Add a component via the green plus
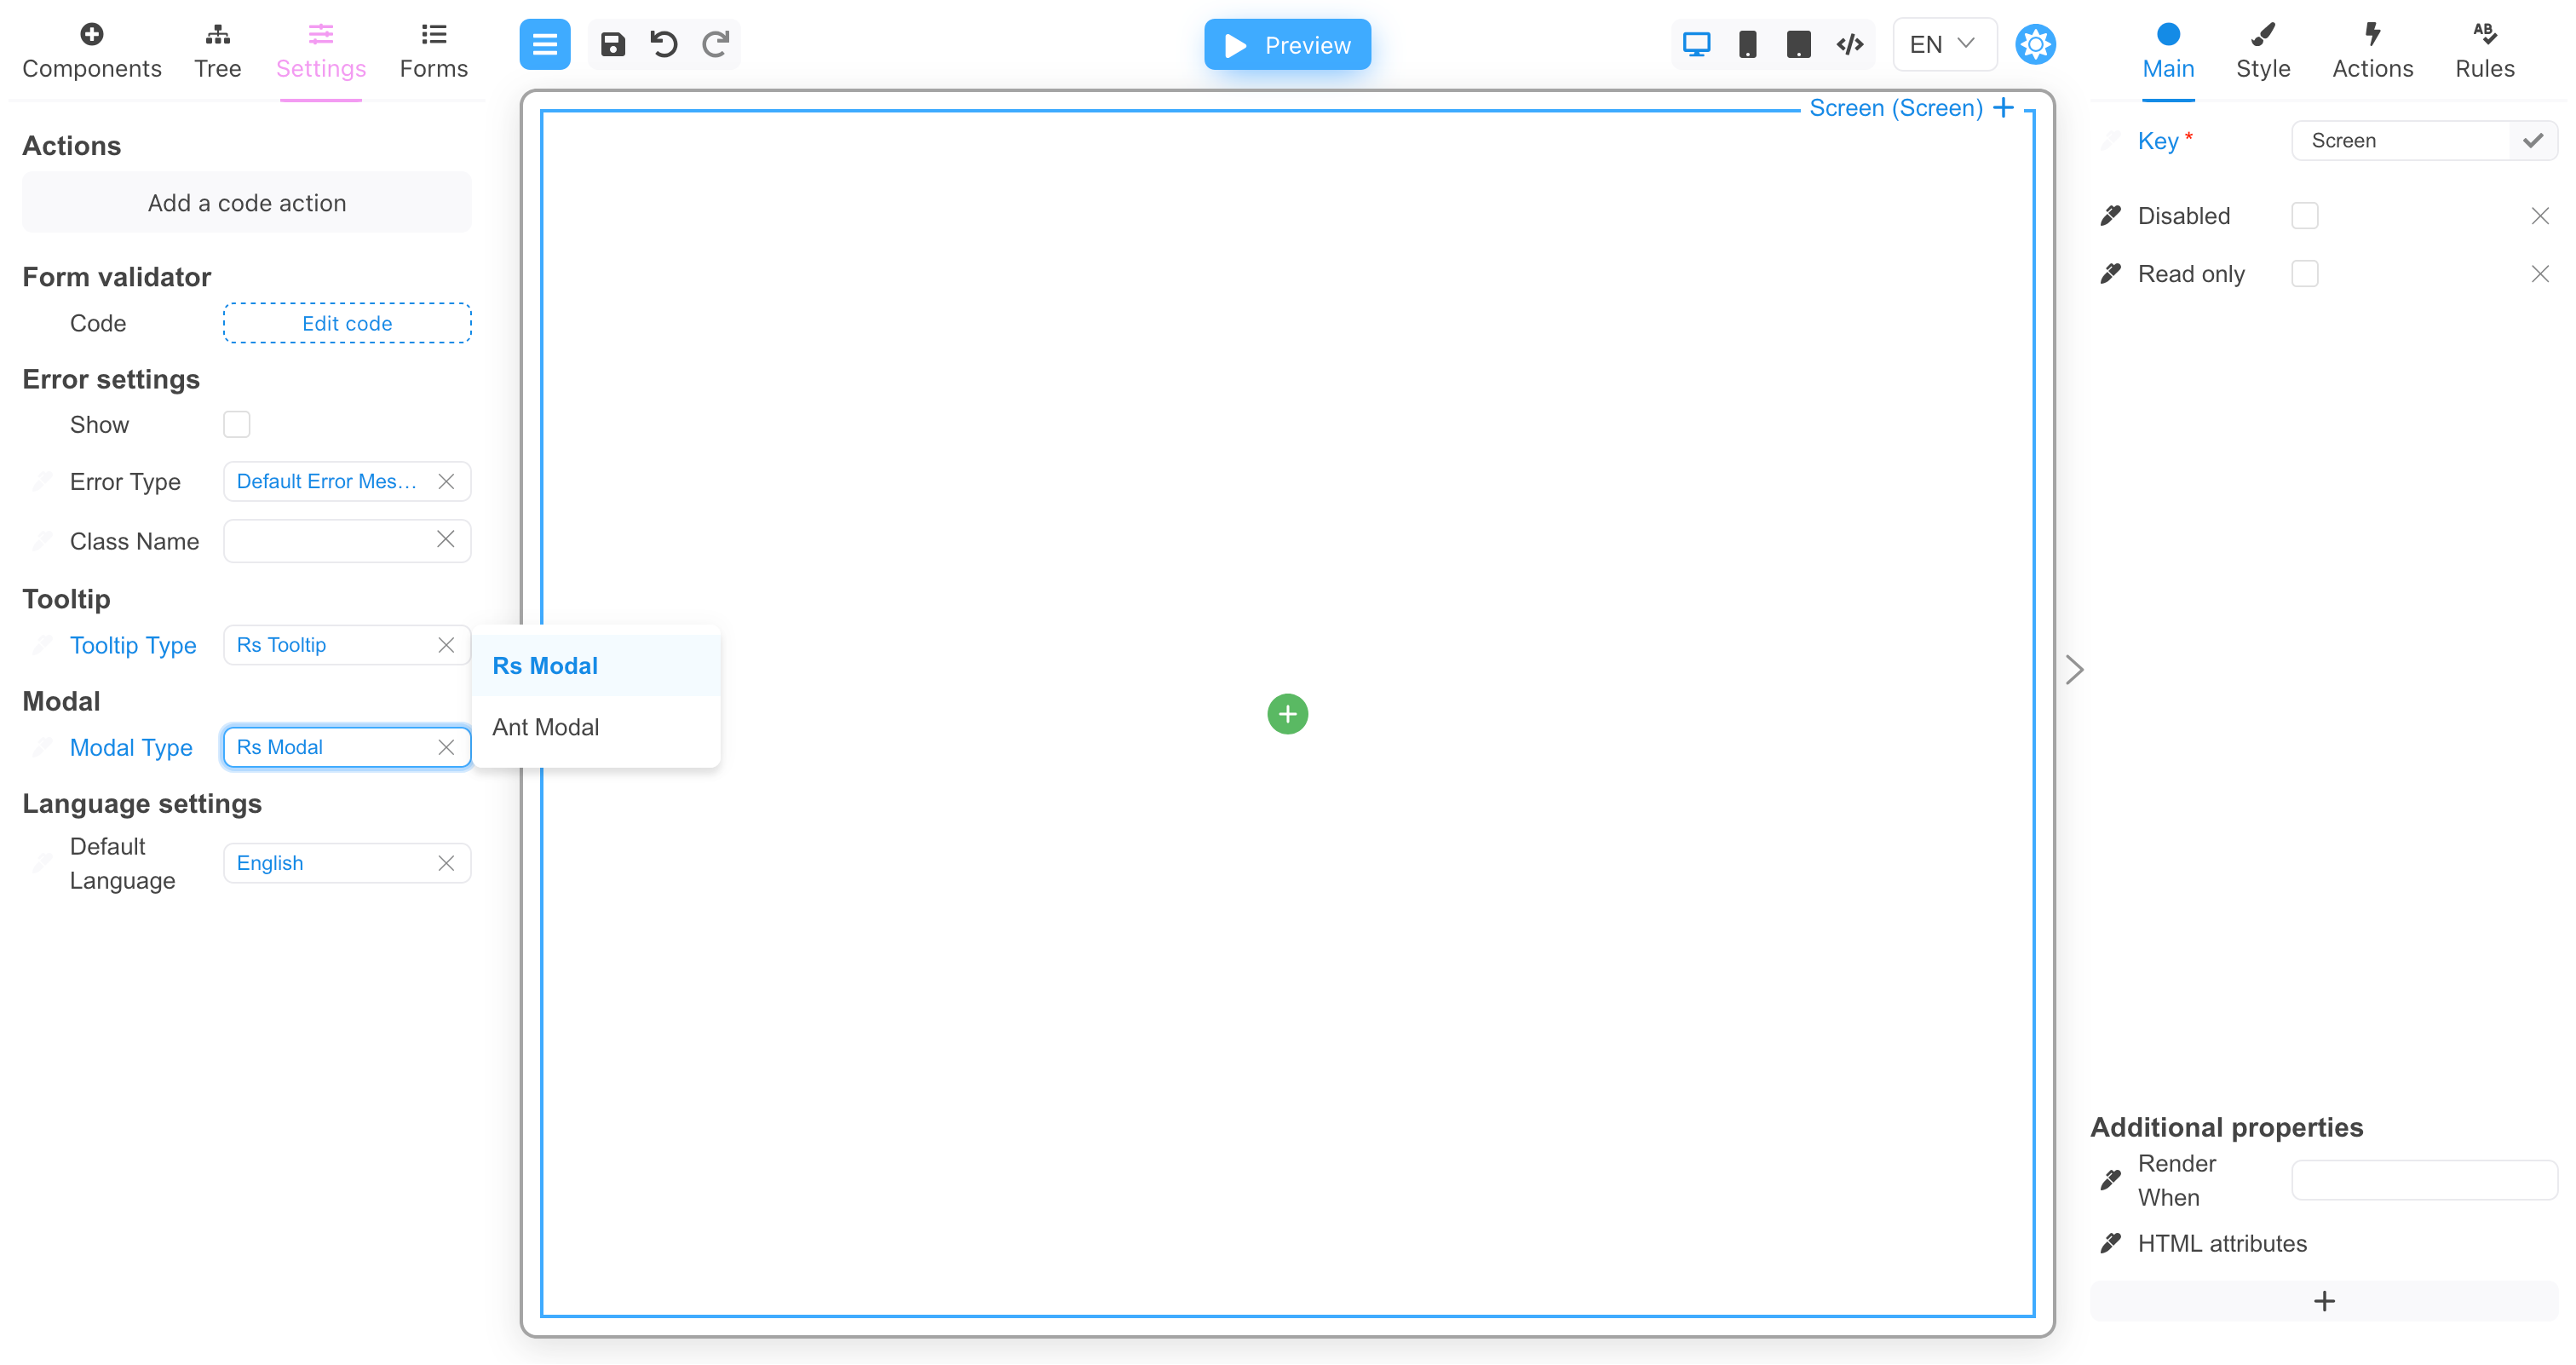This screenshot has width=2576, height=1365. pyautogui.click(x=1287, y=714)
